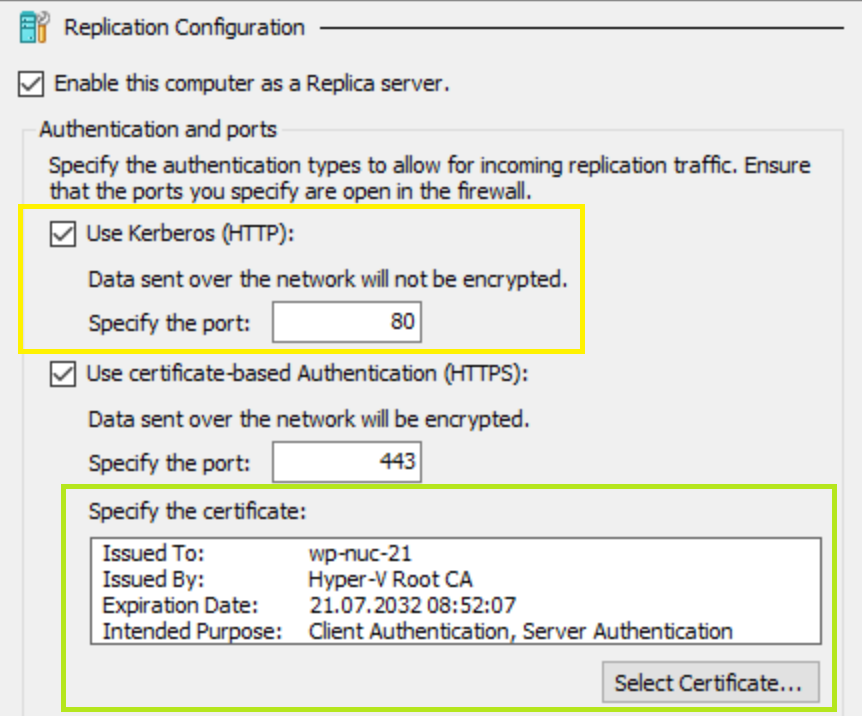
Task: Click the firewall ports instruction paragraph
Action: pyautogui.click(x=429, y=175)
